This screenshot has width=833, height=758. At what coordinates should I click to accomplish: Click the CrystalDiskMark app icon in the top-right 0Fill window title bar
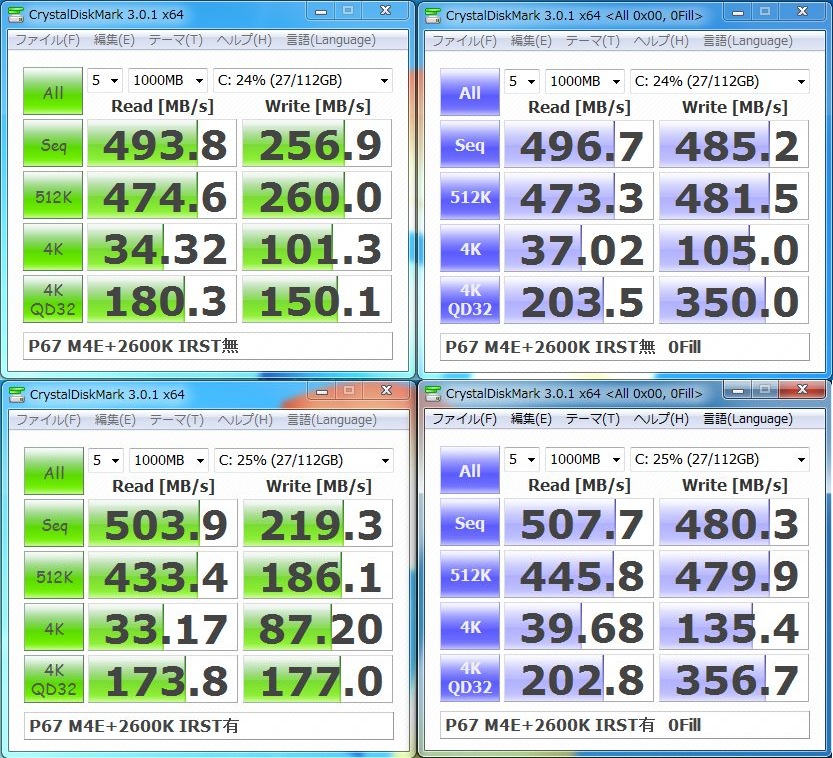pos(434,15)
